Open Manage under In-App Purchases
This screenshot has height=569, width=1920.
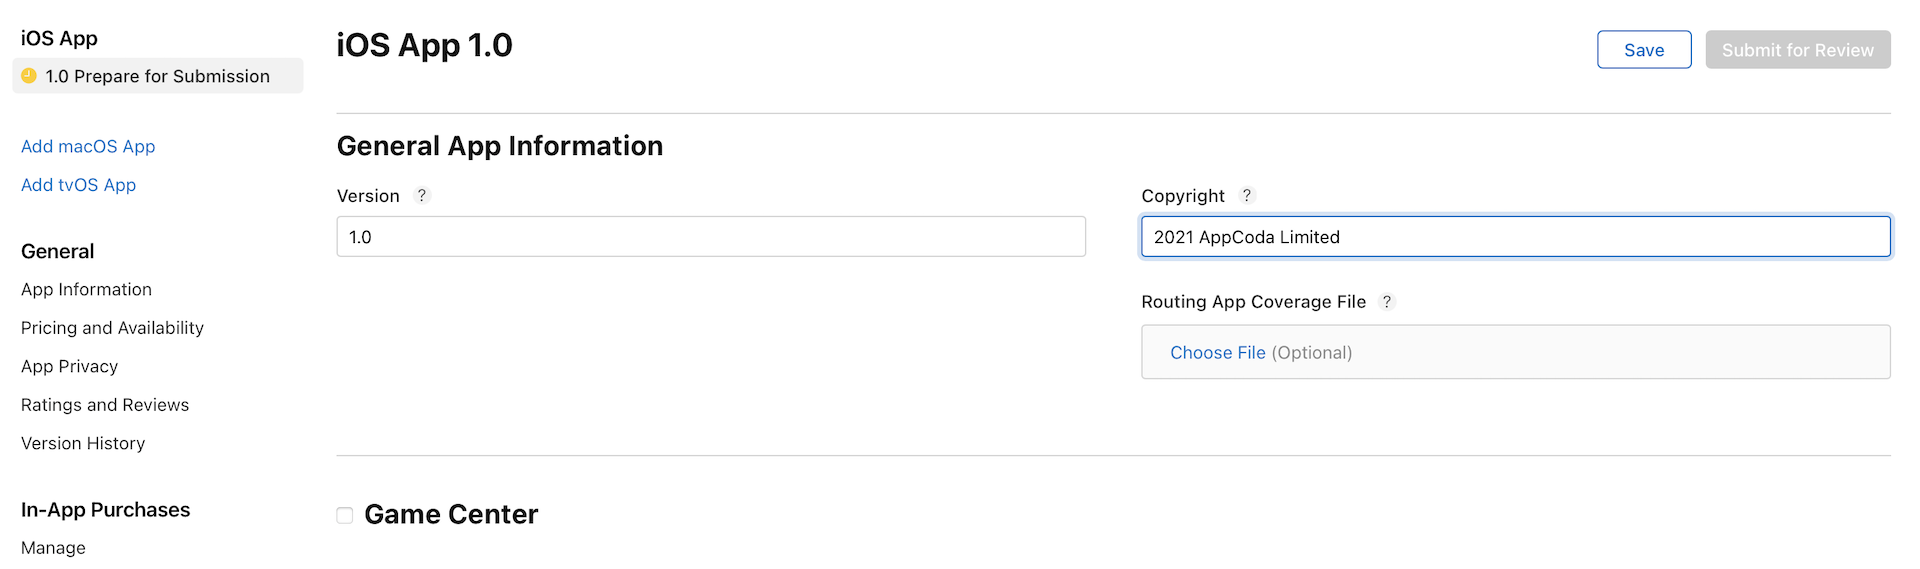[x=53, y=548]
